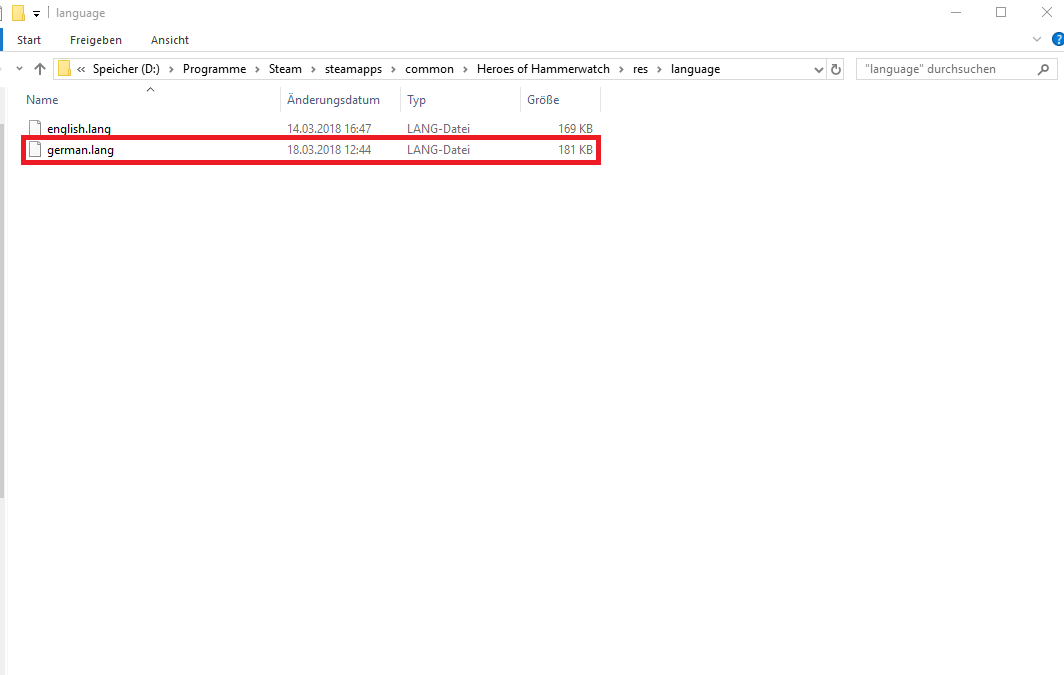Click the search magnifier icon
Image resolution: width=1064 pixels, height=675 pixels.
1044,69
